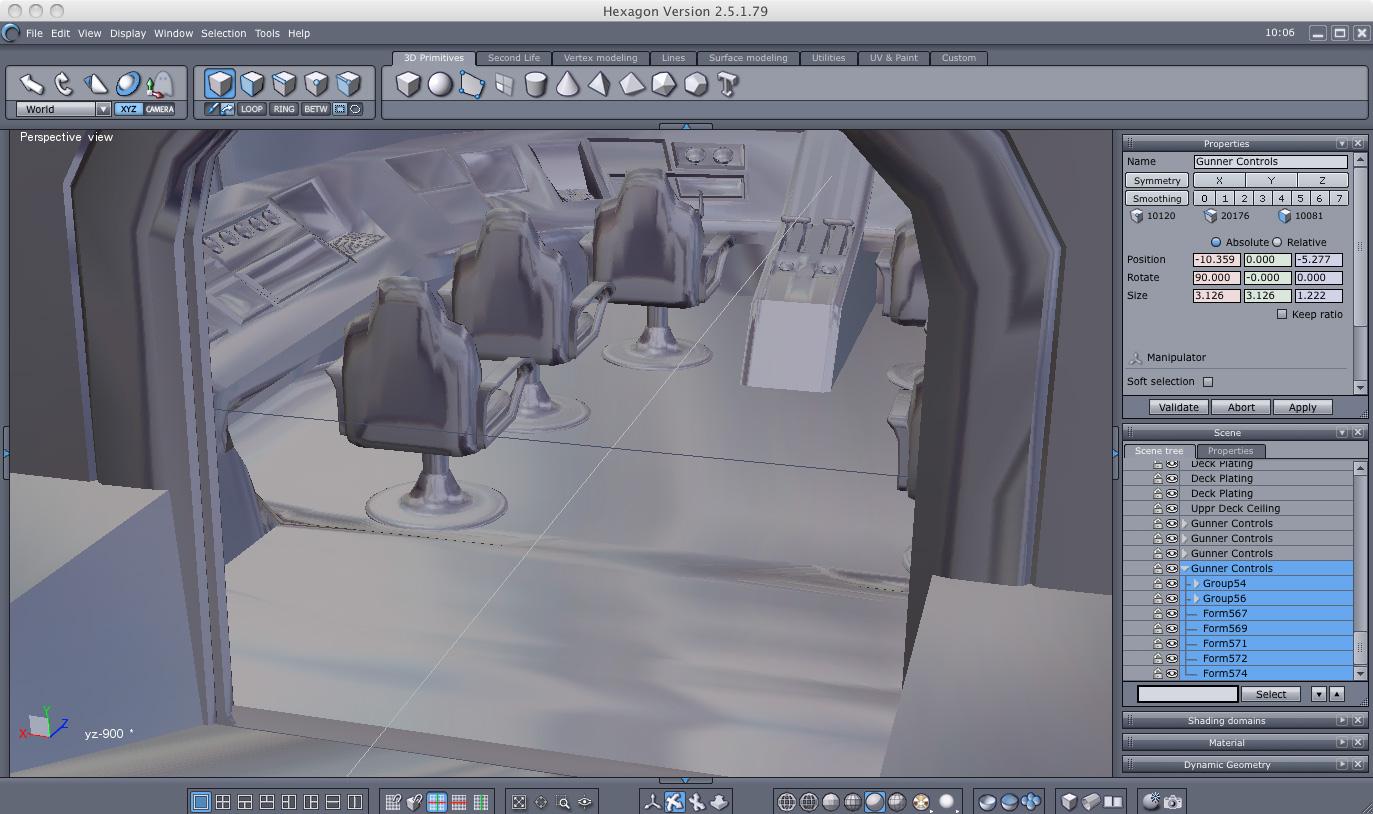Expand the Group56 tree node
Screen dimensions: 1373x814
(1196, 598)
